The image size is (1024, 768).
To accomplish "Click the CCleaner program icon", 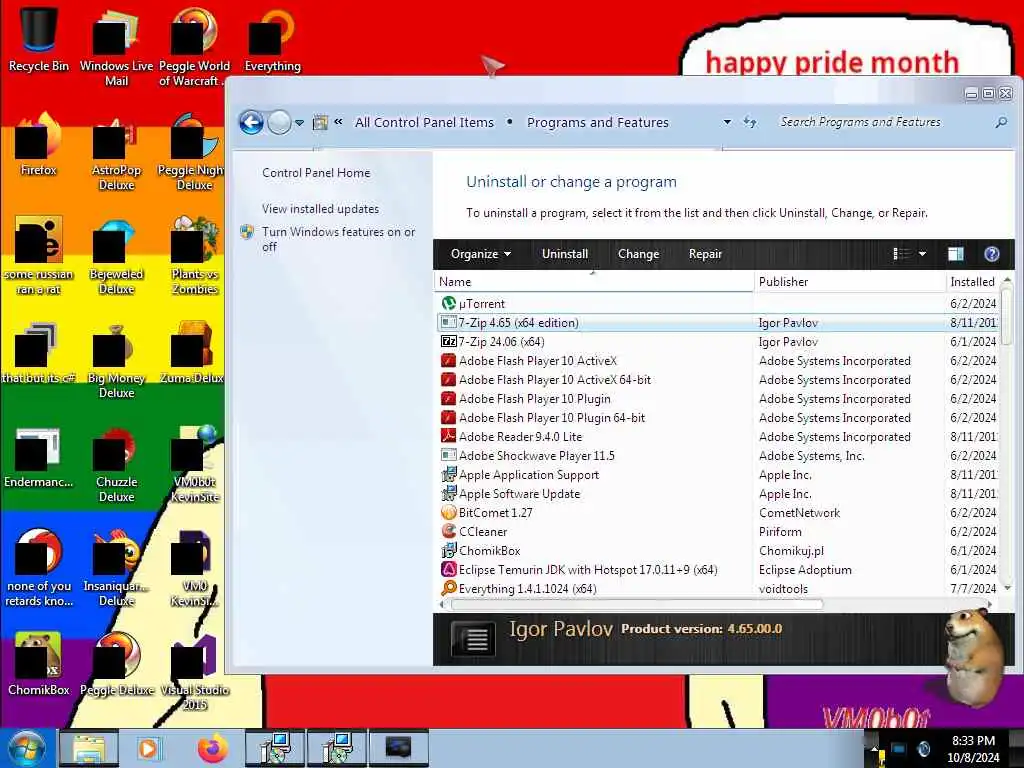I will (449, 532).
